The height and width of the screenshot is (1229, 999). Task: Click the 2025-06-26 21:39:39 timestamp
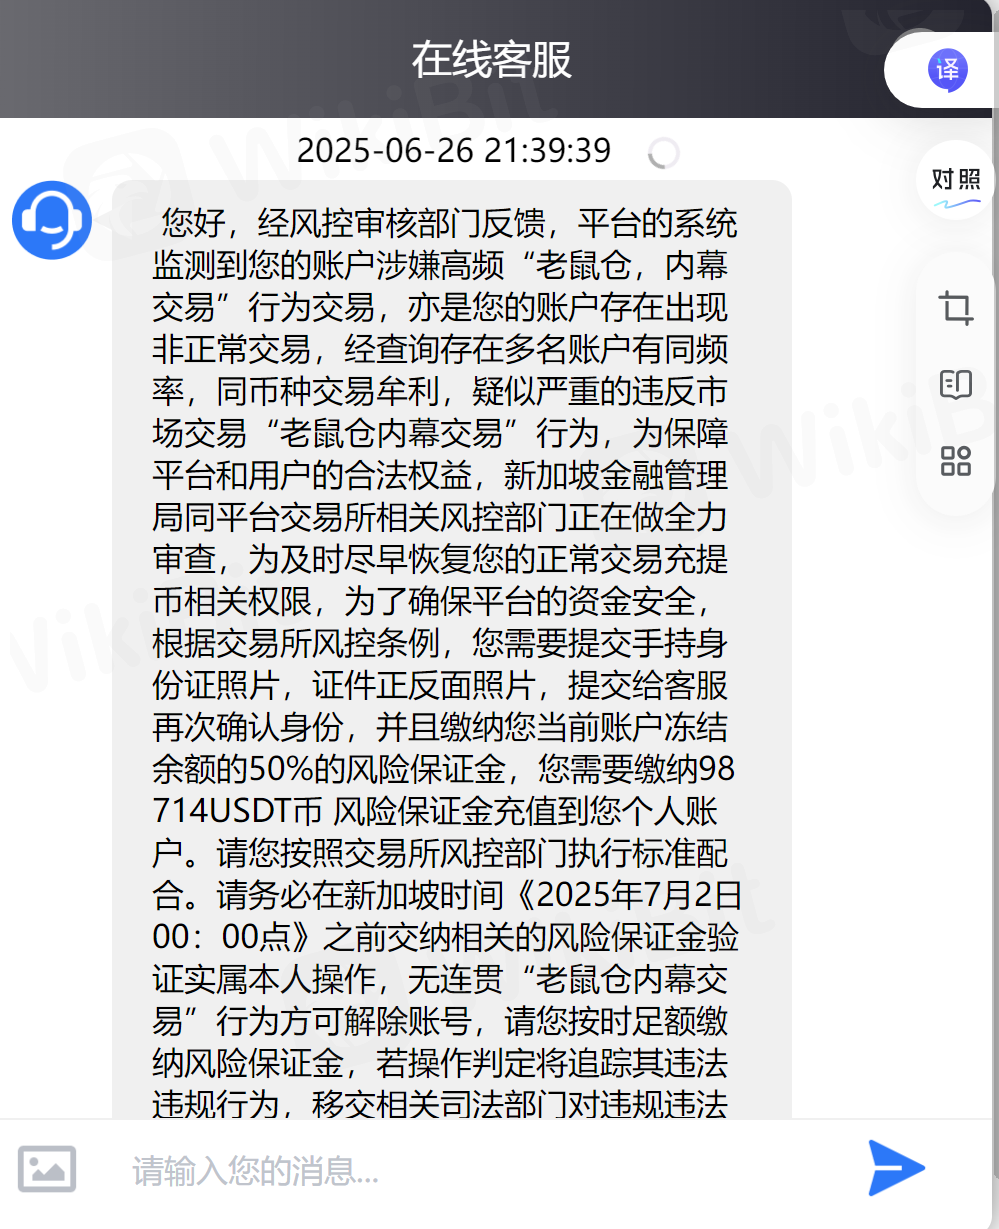coord(454,150)
